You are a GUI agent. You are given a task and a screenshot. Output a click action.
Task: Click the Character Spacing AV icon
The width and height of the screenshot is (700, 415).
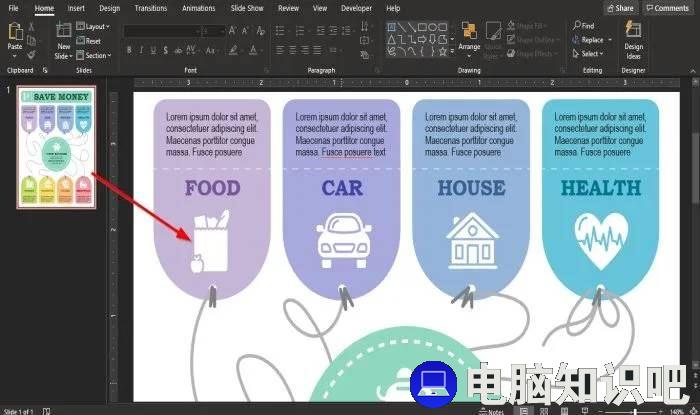191,50
